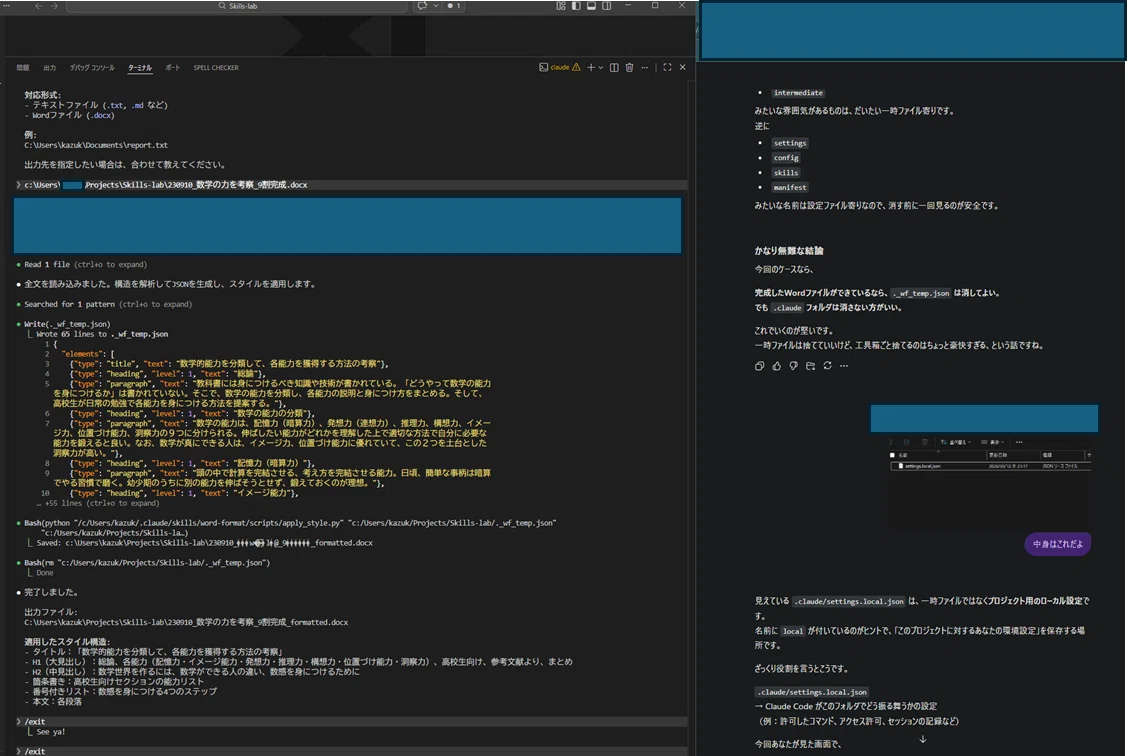This screenshot has height=756, width=1127.
Task: Go back with VS Code navigation arrow
Action: (39, 6)
